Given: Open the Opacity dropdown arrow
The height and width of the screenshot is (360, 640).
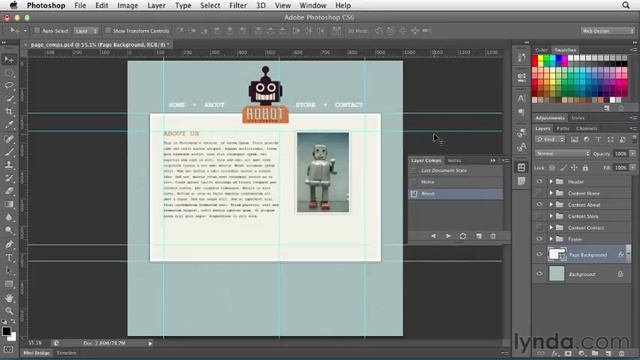Looking at the screenshot, I should click(x=633, y=153).
